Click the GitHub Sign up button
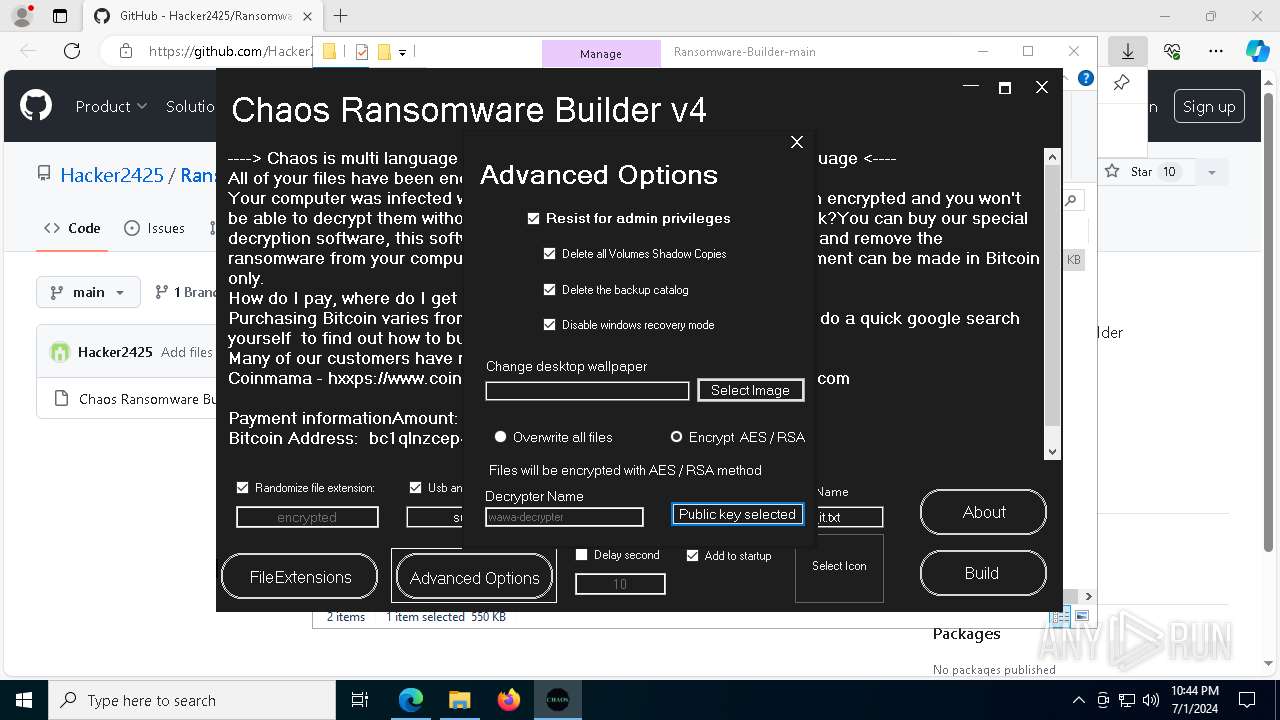1280x720 pixels. point(1209,106)
